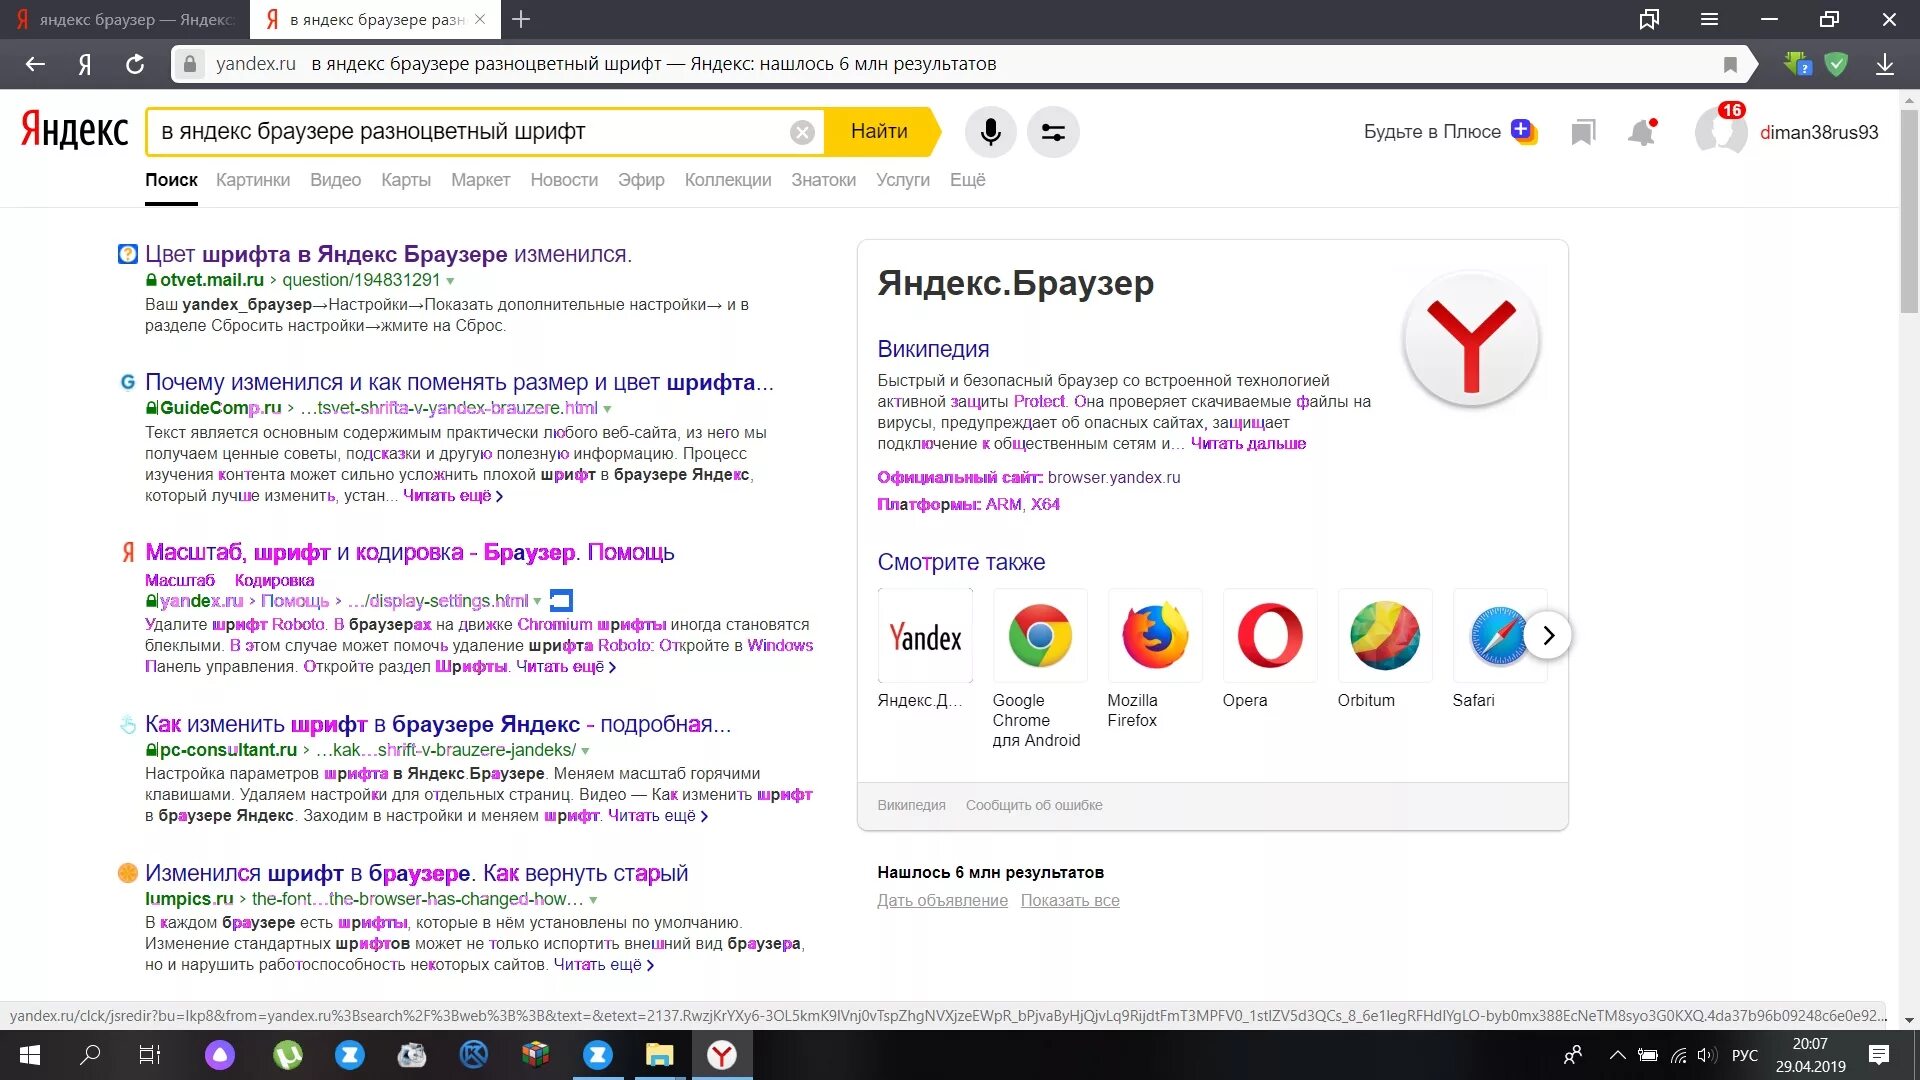
Task: Expand dropdown arrow next to otvet.mail.ru result
Action: (450, 281)
